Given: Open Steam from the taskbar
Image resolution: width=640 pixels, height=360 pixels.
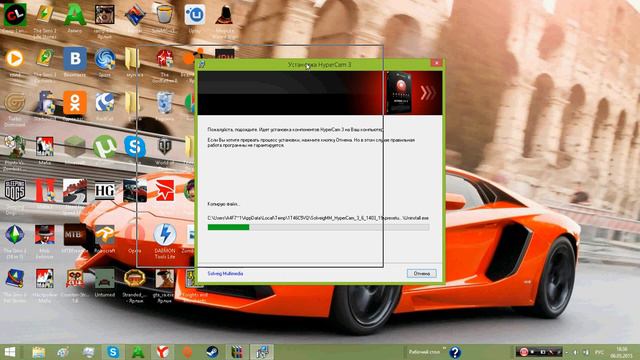Looking at the screenshot, I should click(212, 352).
